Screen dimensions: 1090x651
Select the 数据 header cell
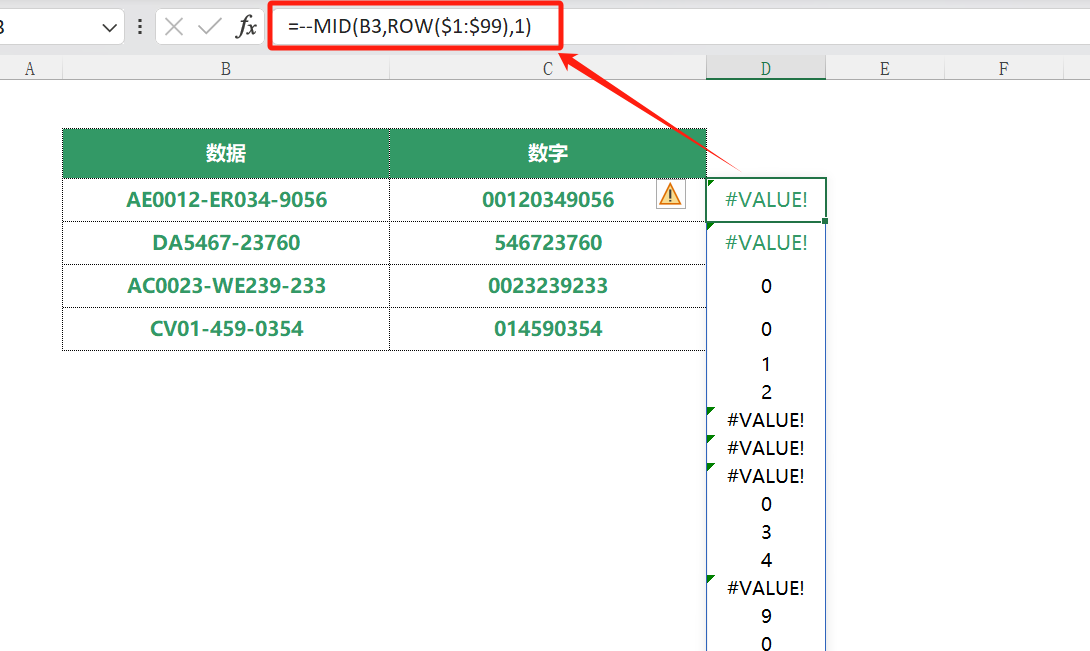[226, 153]
